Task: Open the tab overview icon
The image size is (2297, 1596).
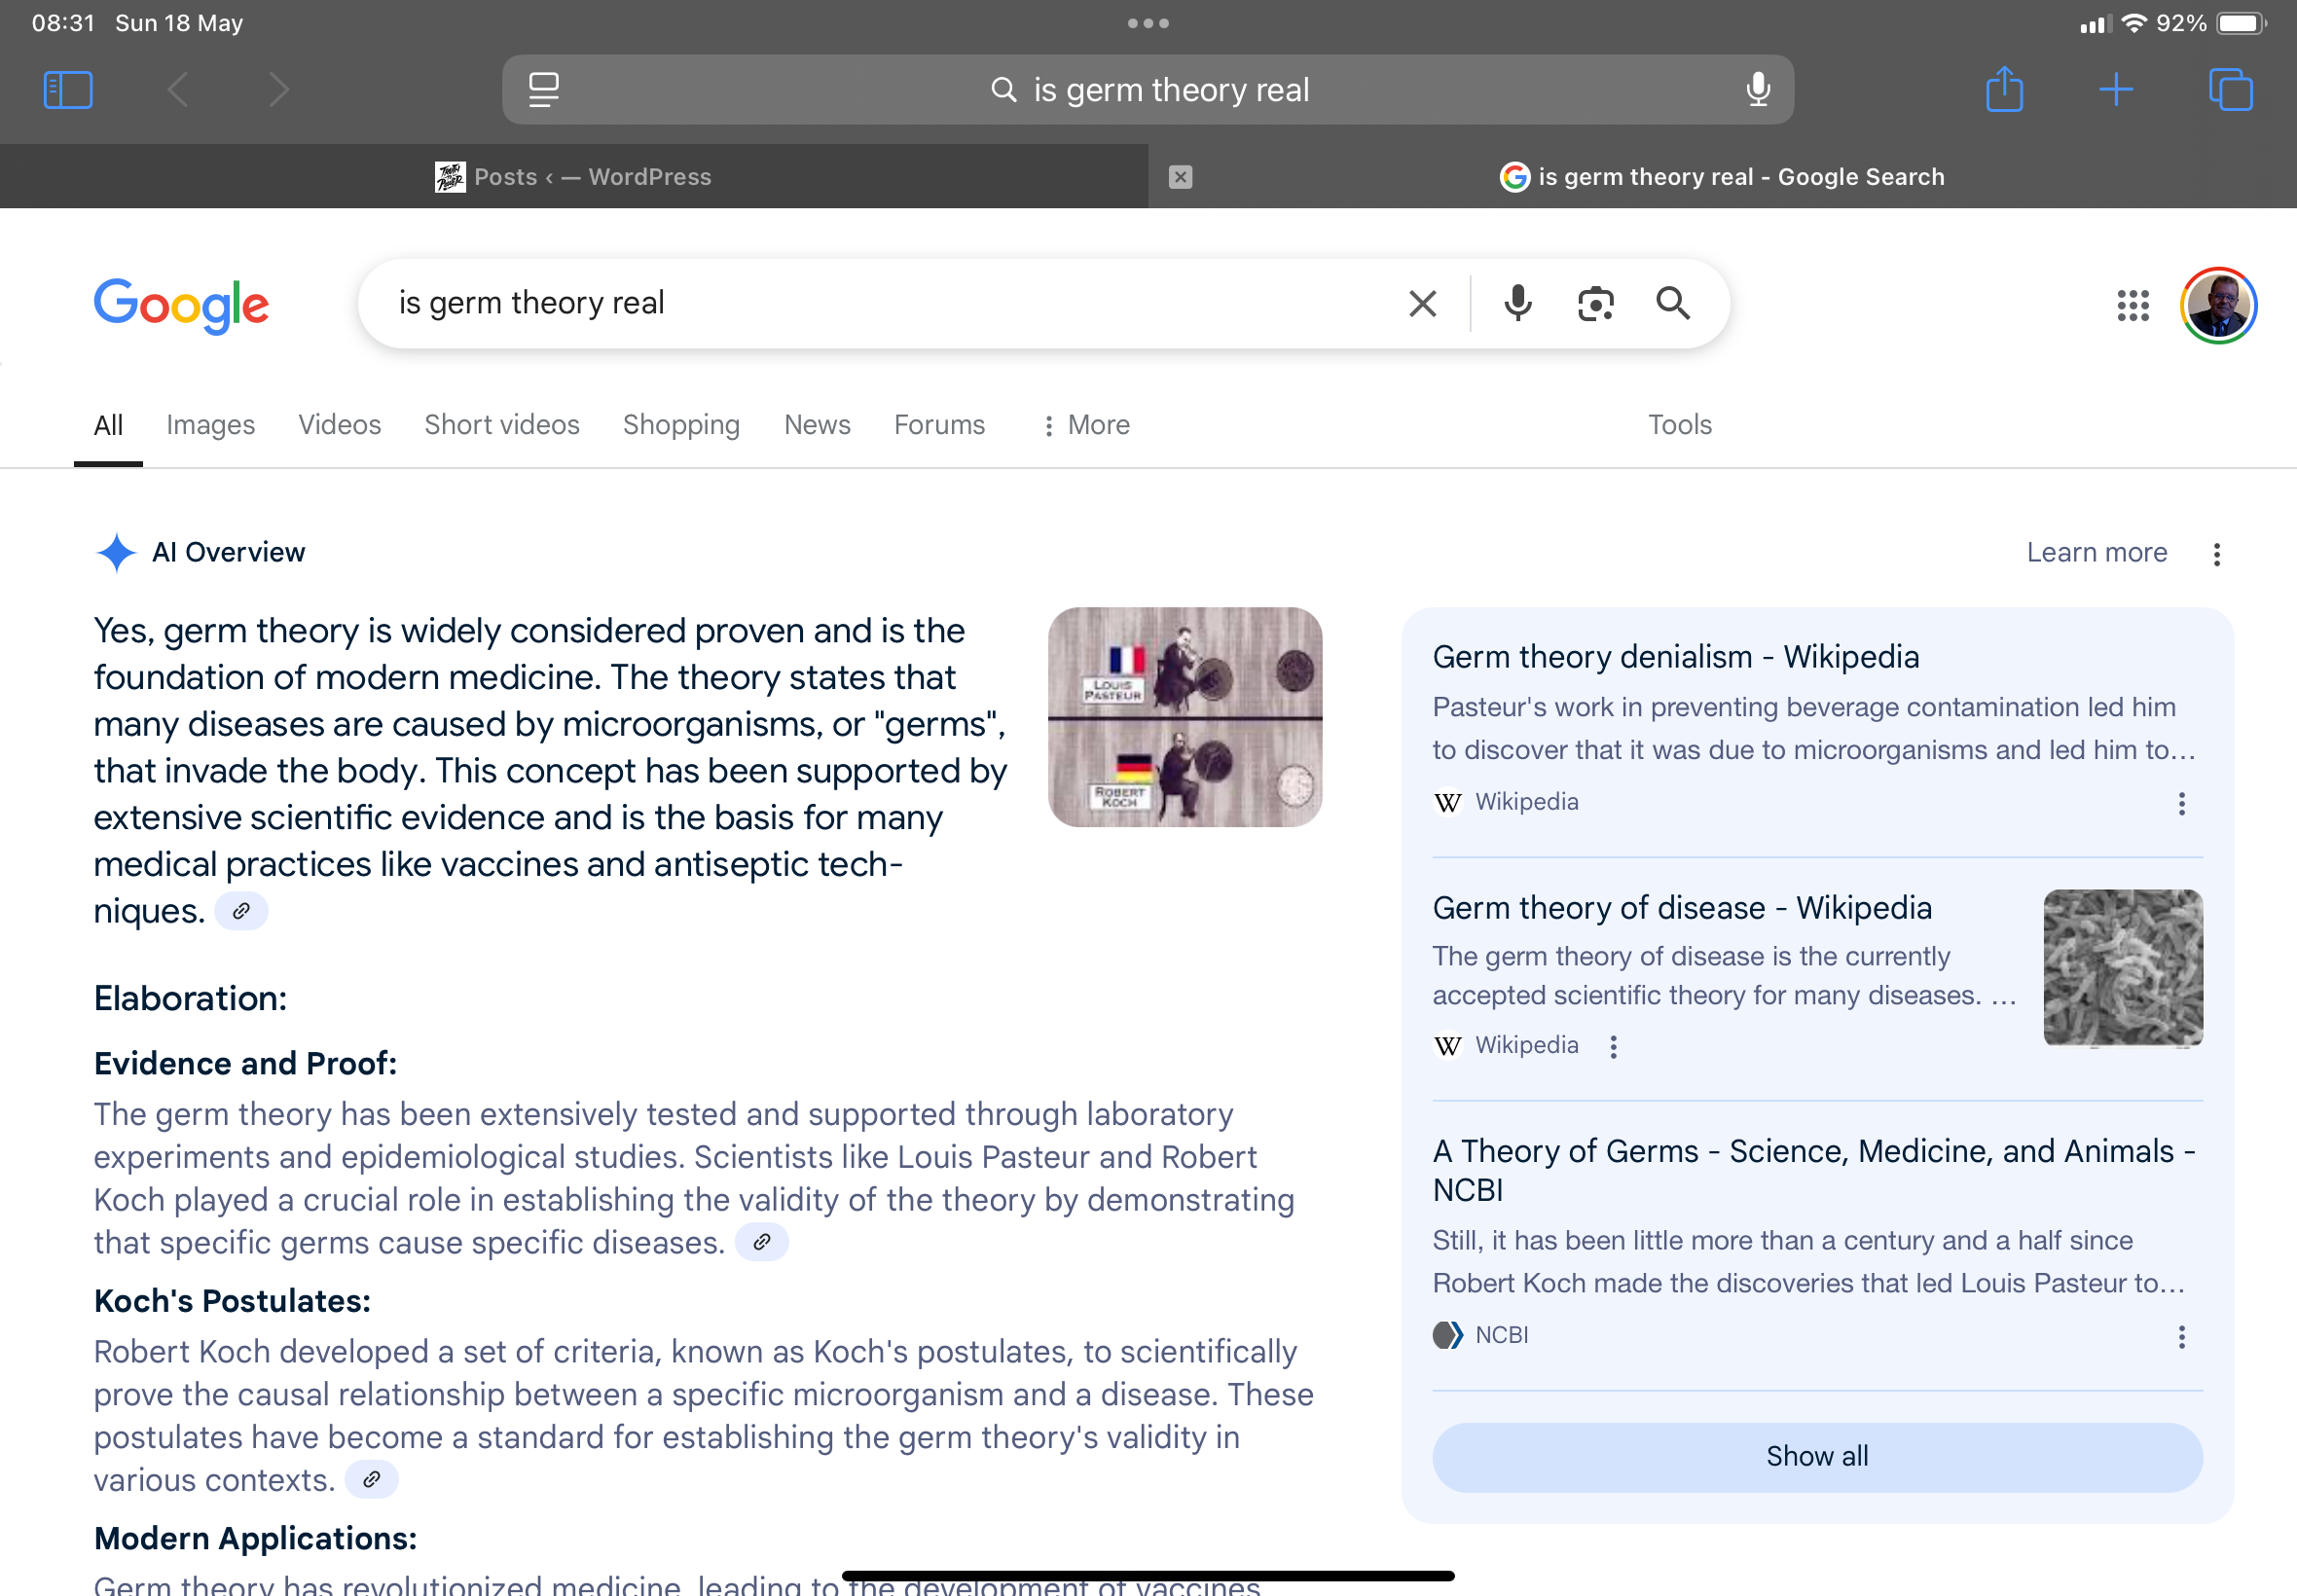Action: click(x=2230, y=90)
